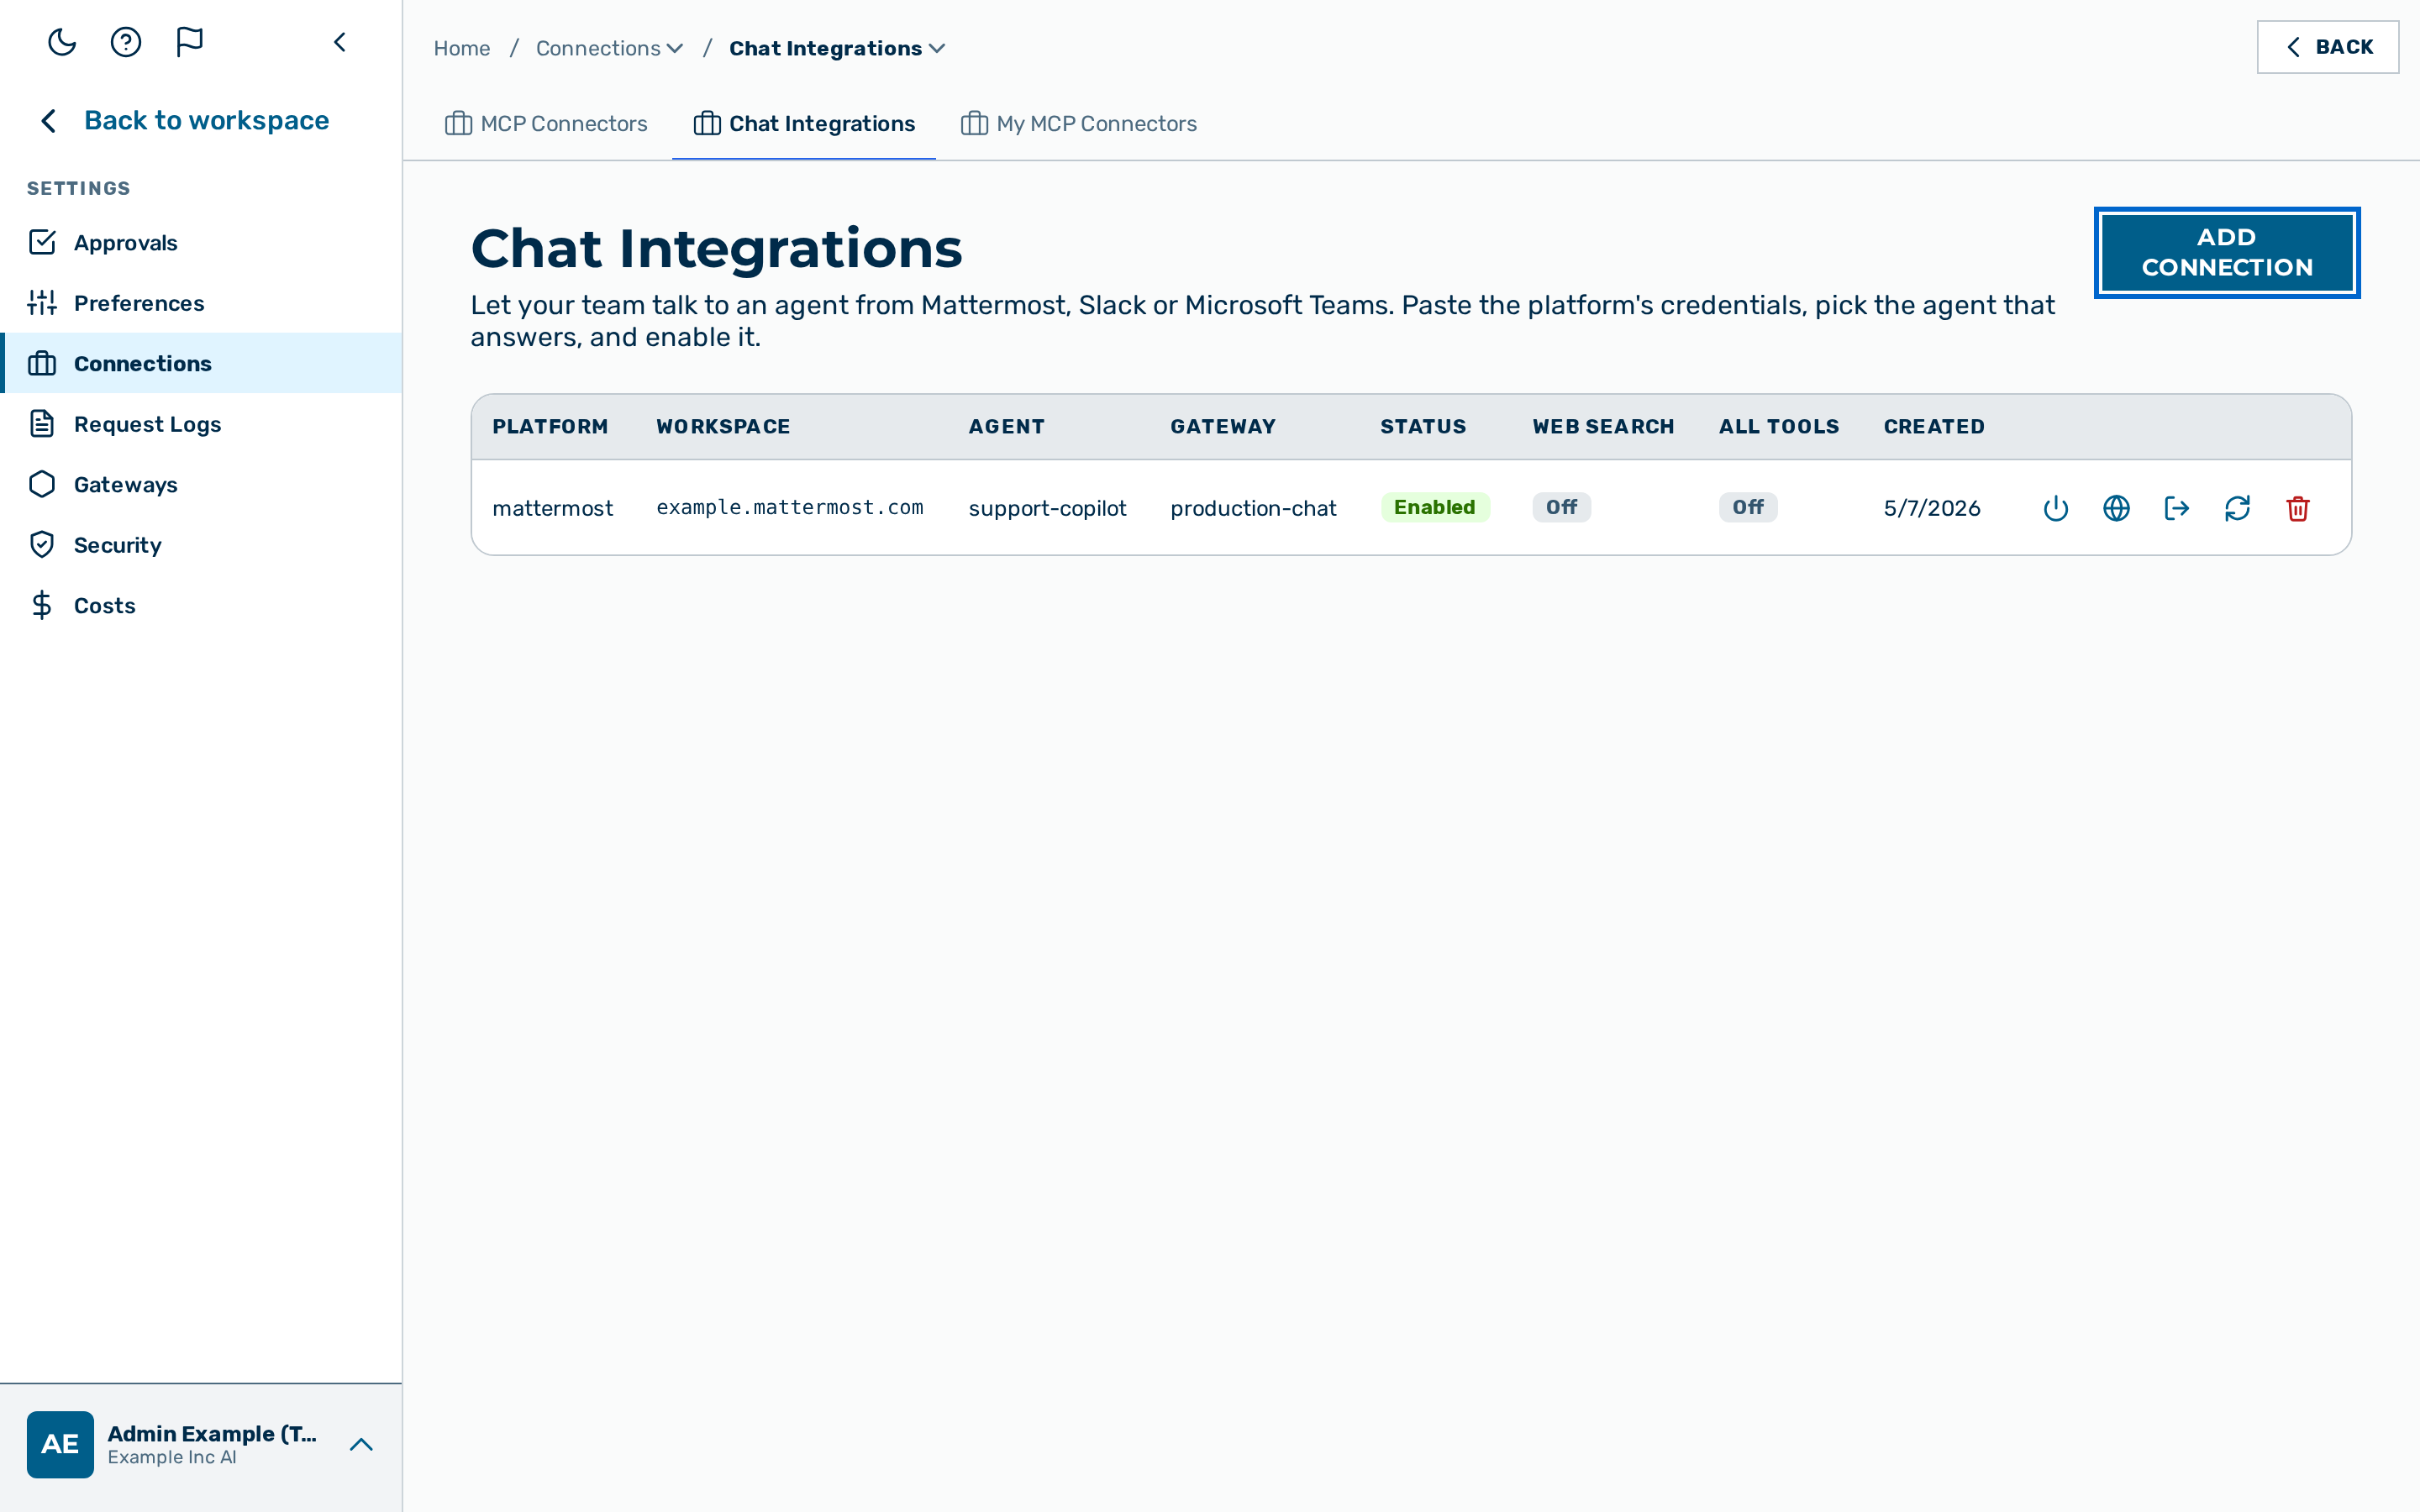2420x1512 pixels.
Task: Click example.mattermost.com workspace cell
Action: [790, 507]
